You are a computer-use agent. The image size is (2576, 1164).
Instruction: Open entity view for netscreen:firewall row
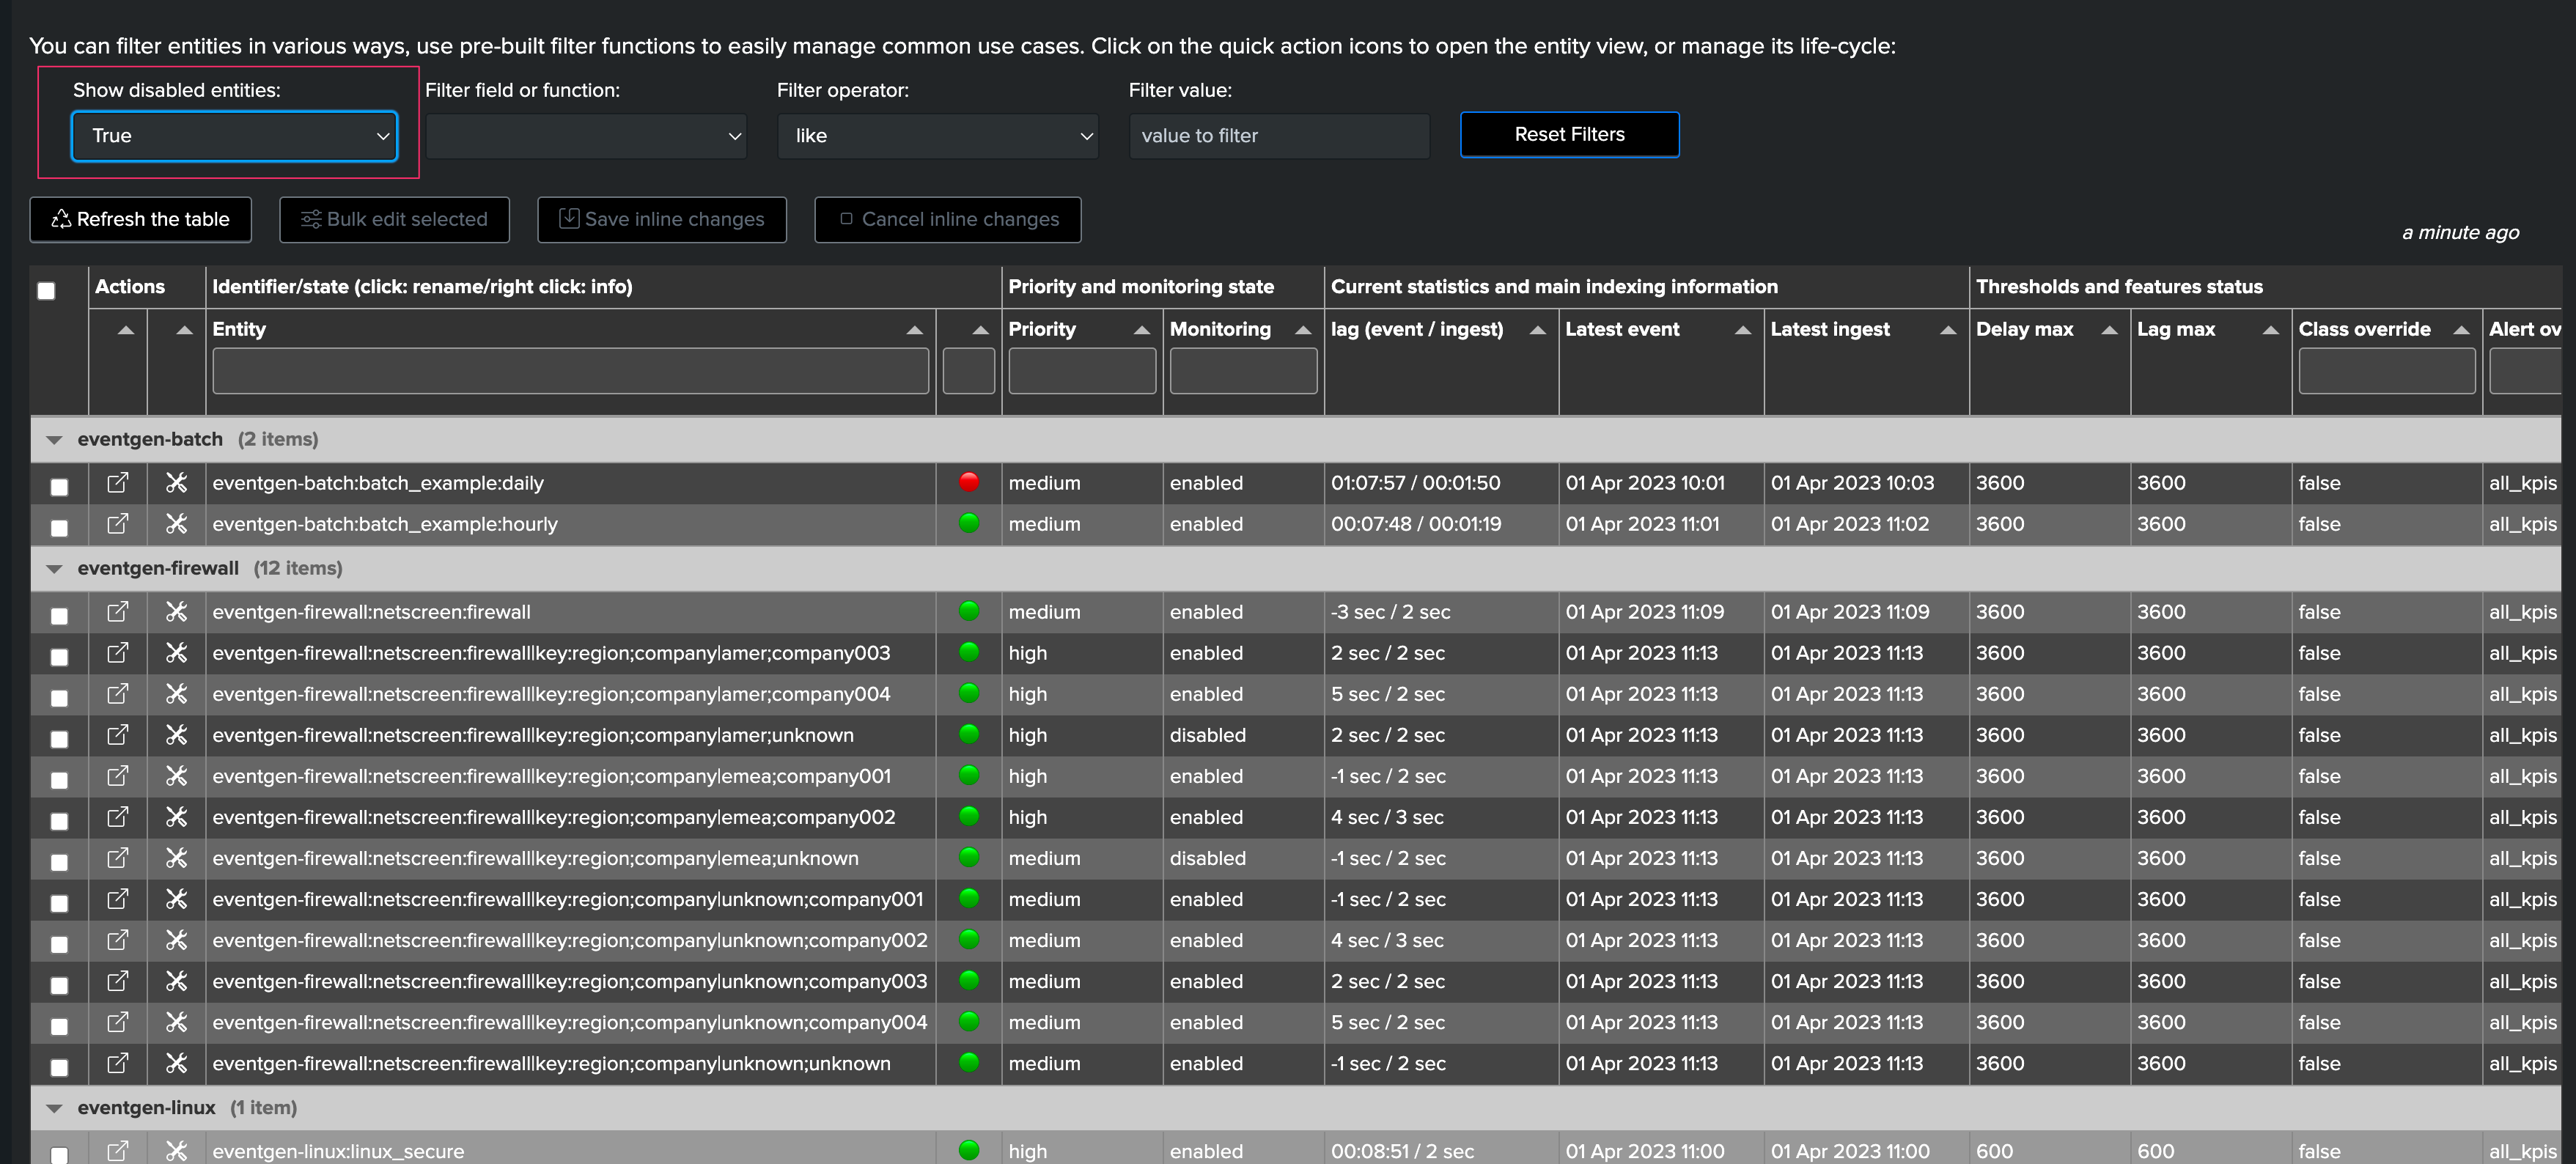click(117, 611)
